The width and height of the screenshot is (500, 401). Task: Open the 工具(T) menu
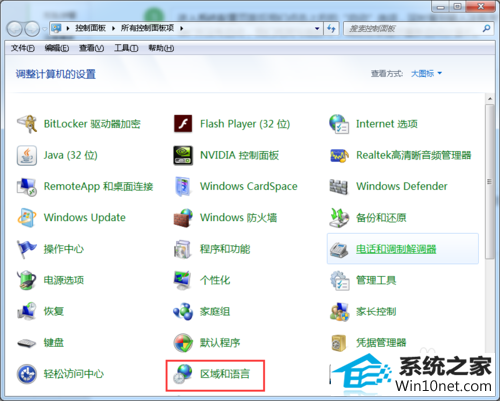tap(126, 48)
